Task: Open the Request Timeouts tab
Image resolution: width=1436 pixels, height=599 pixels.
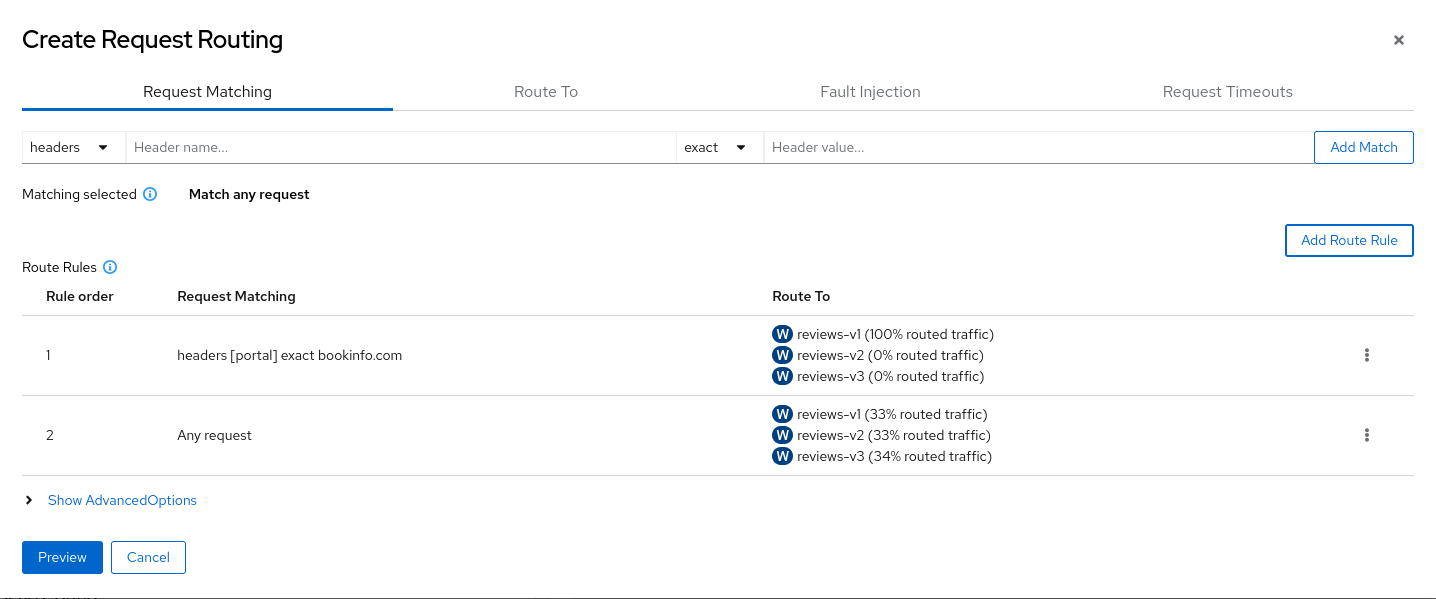Action: pyautogui.click(x=1227, y=91)
